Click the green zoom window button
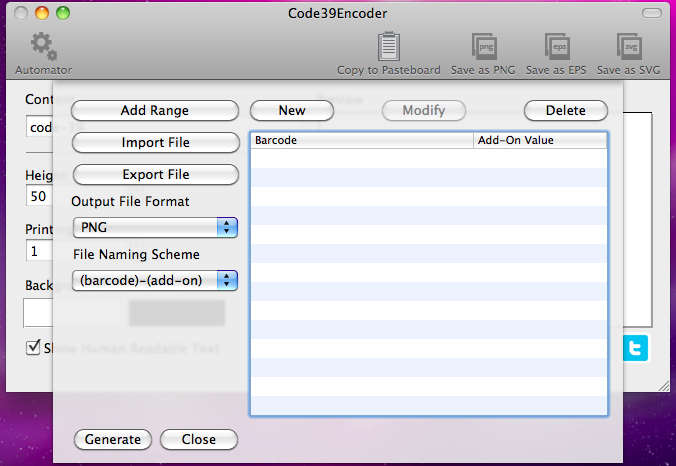This screenshot has width=676, height=466. [63, 13]
